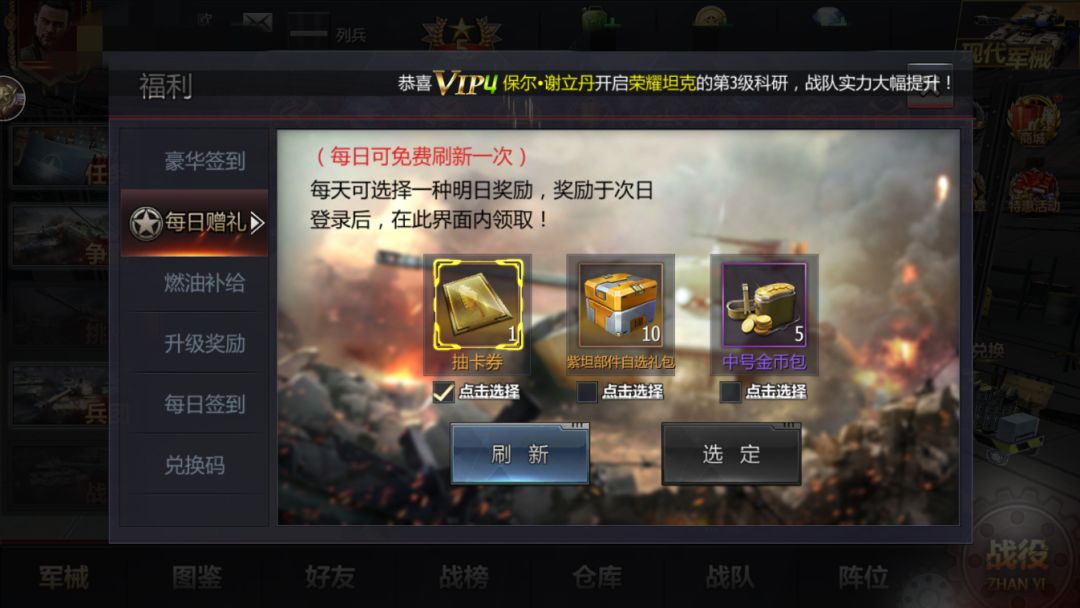
Task: Check 点击选择 under 中号金币包
Action: (730, 392)
